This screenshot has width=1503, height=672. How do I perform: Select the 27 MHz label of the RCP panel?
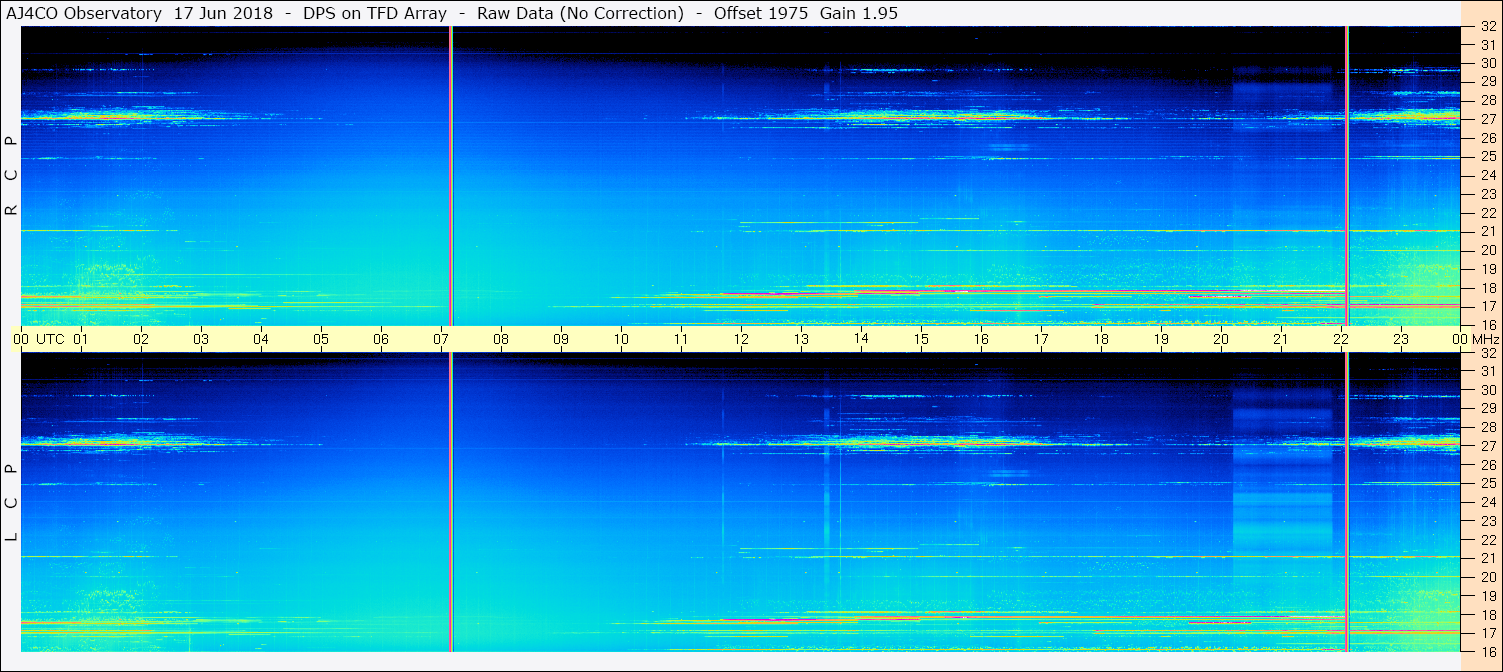[1488, 119]
